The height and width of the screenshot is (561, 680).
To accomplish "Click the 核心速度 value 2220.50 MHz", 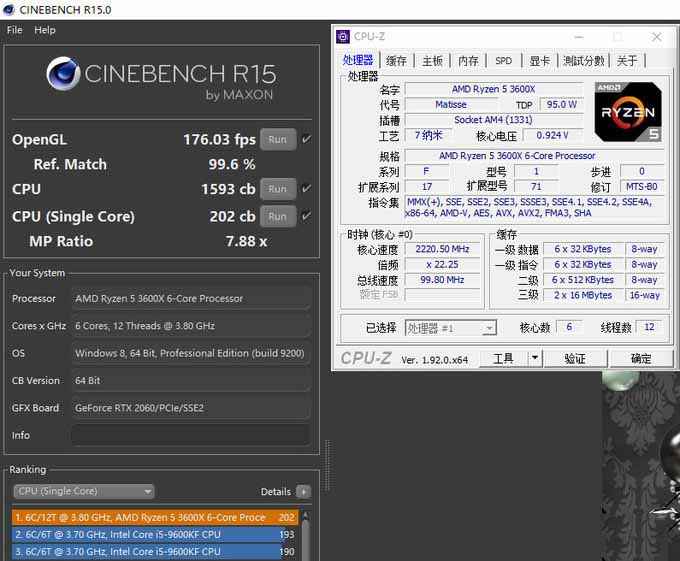I will 442,249.
